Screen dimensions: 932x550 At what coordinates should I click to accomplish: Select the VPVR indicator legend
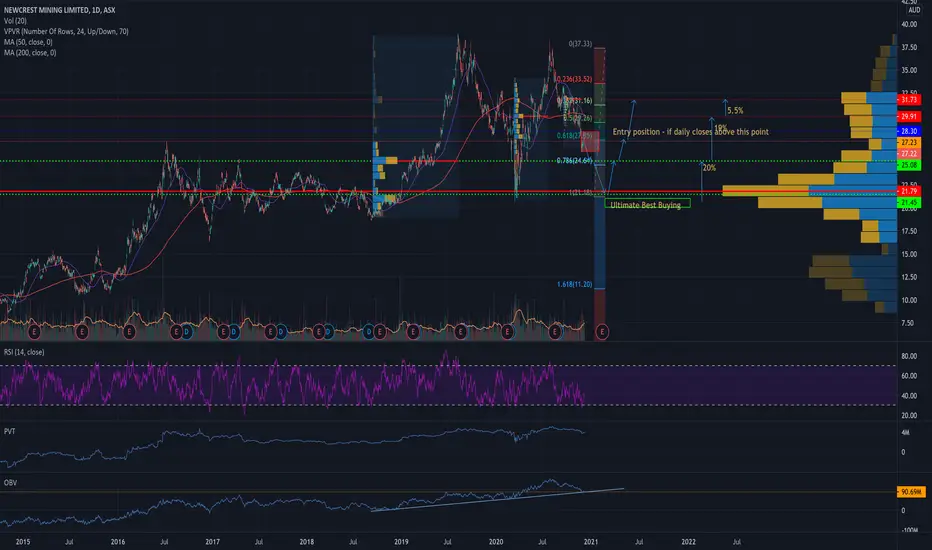66,32
